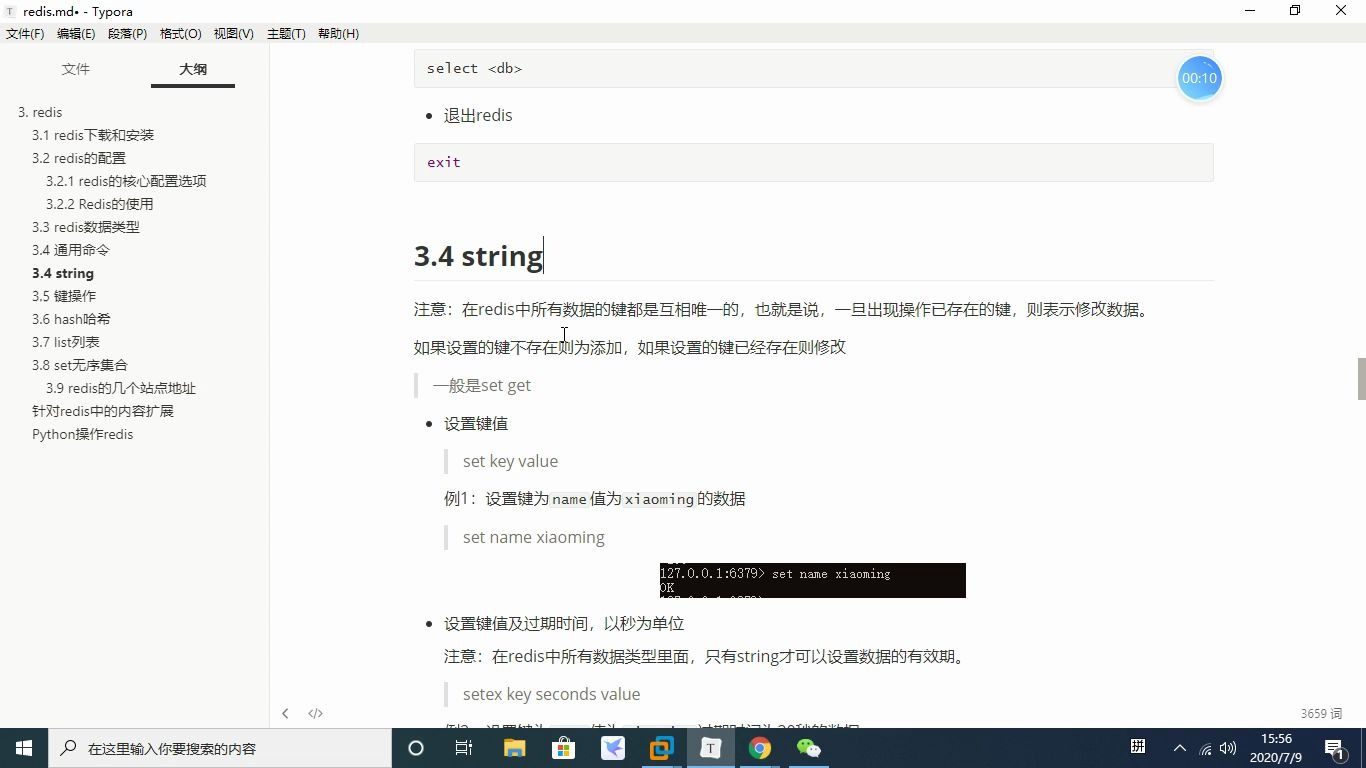Click the 'setex key seconds value' quote

click(x=551, y=694)
